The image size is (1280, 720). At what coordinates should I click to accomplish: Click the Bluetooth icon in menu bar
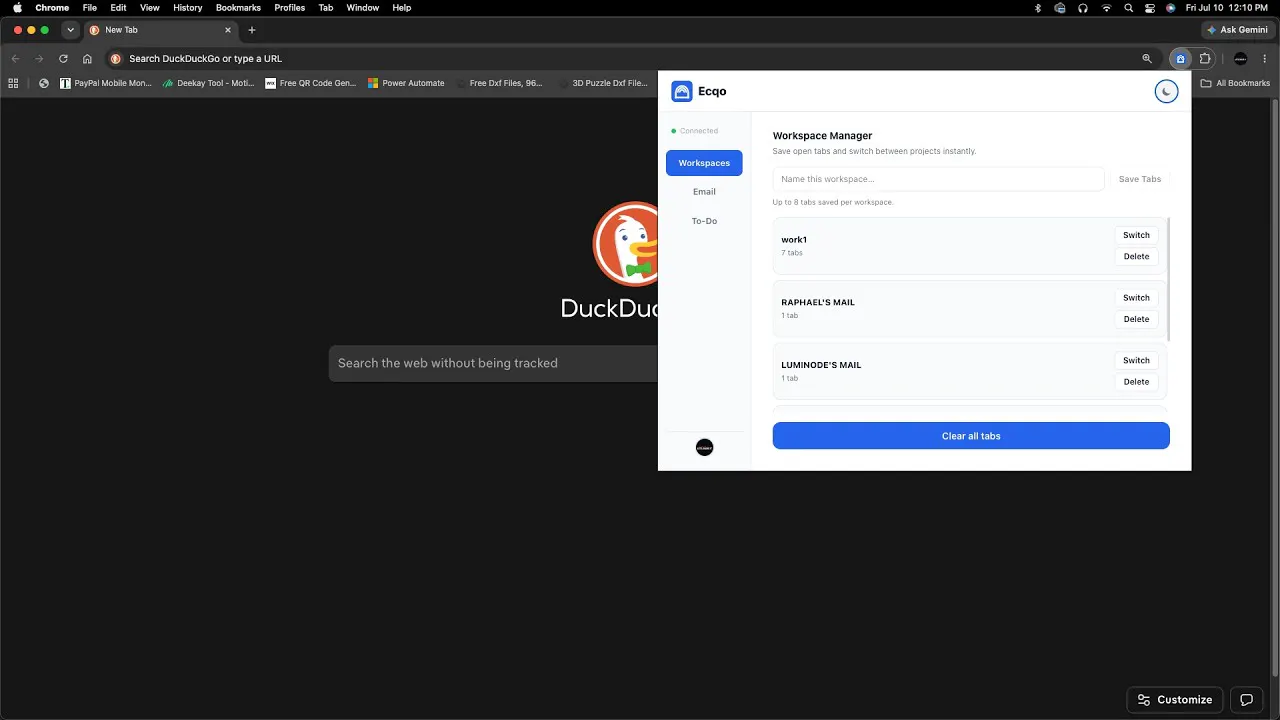[1037, 8]
